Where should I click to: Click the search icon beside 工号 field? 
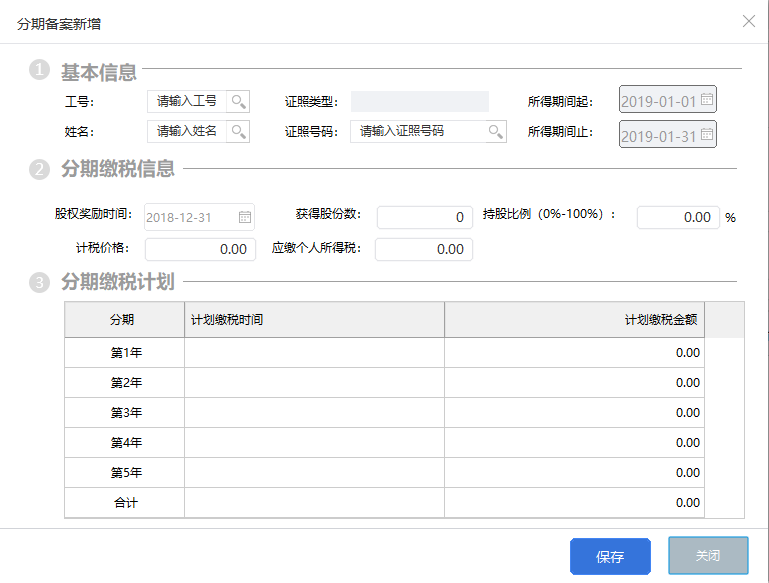coord(238,101)
